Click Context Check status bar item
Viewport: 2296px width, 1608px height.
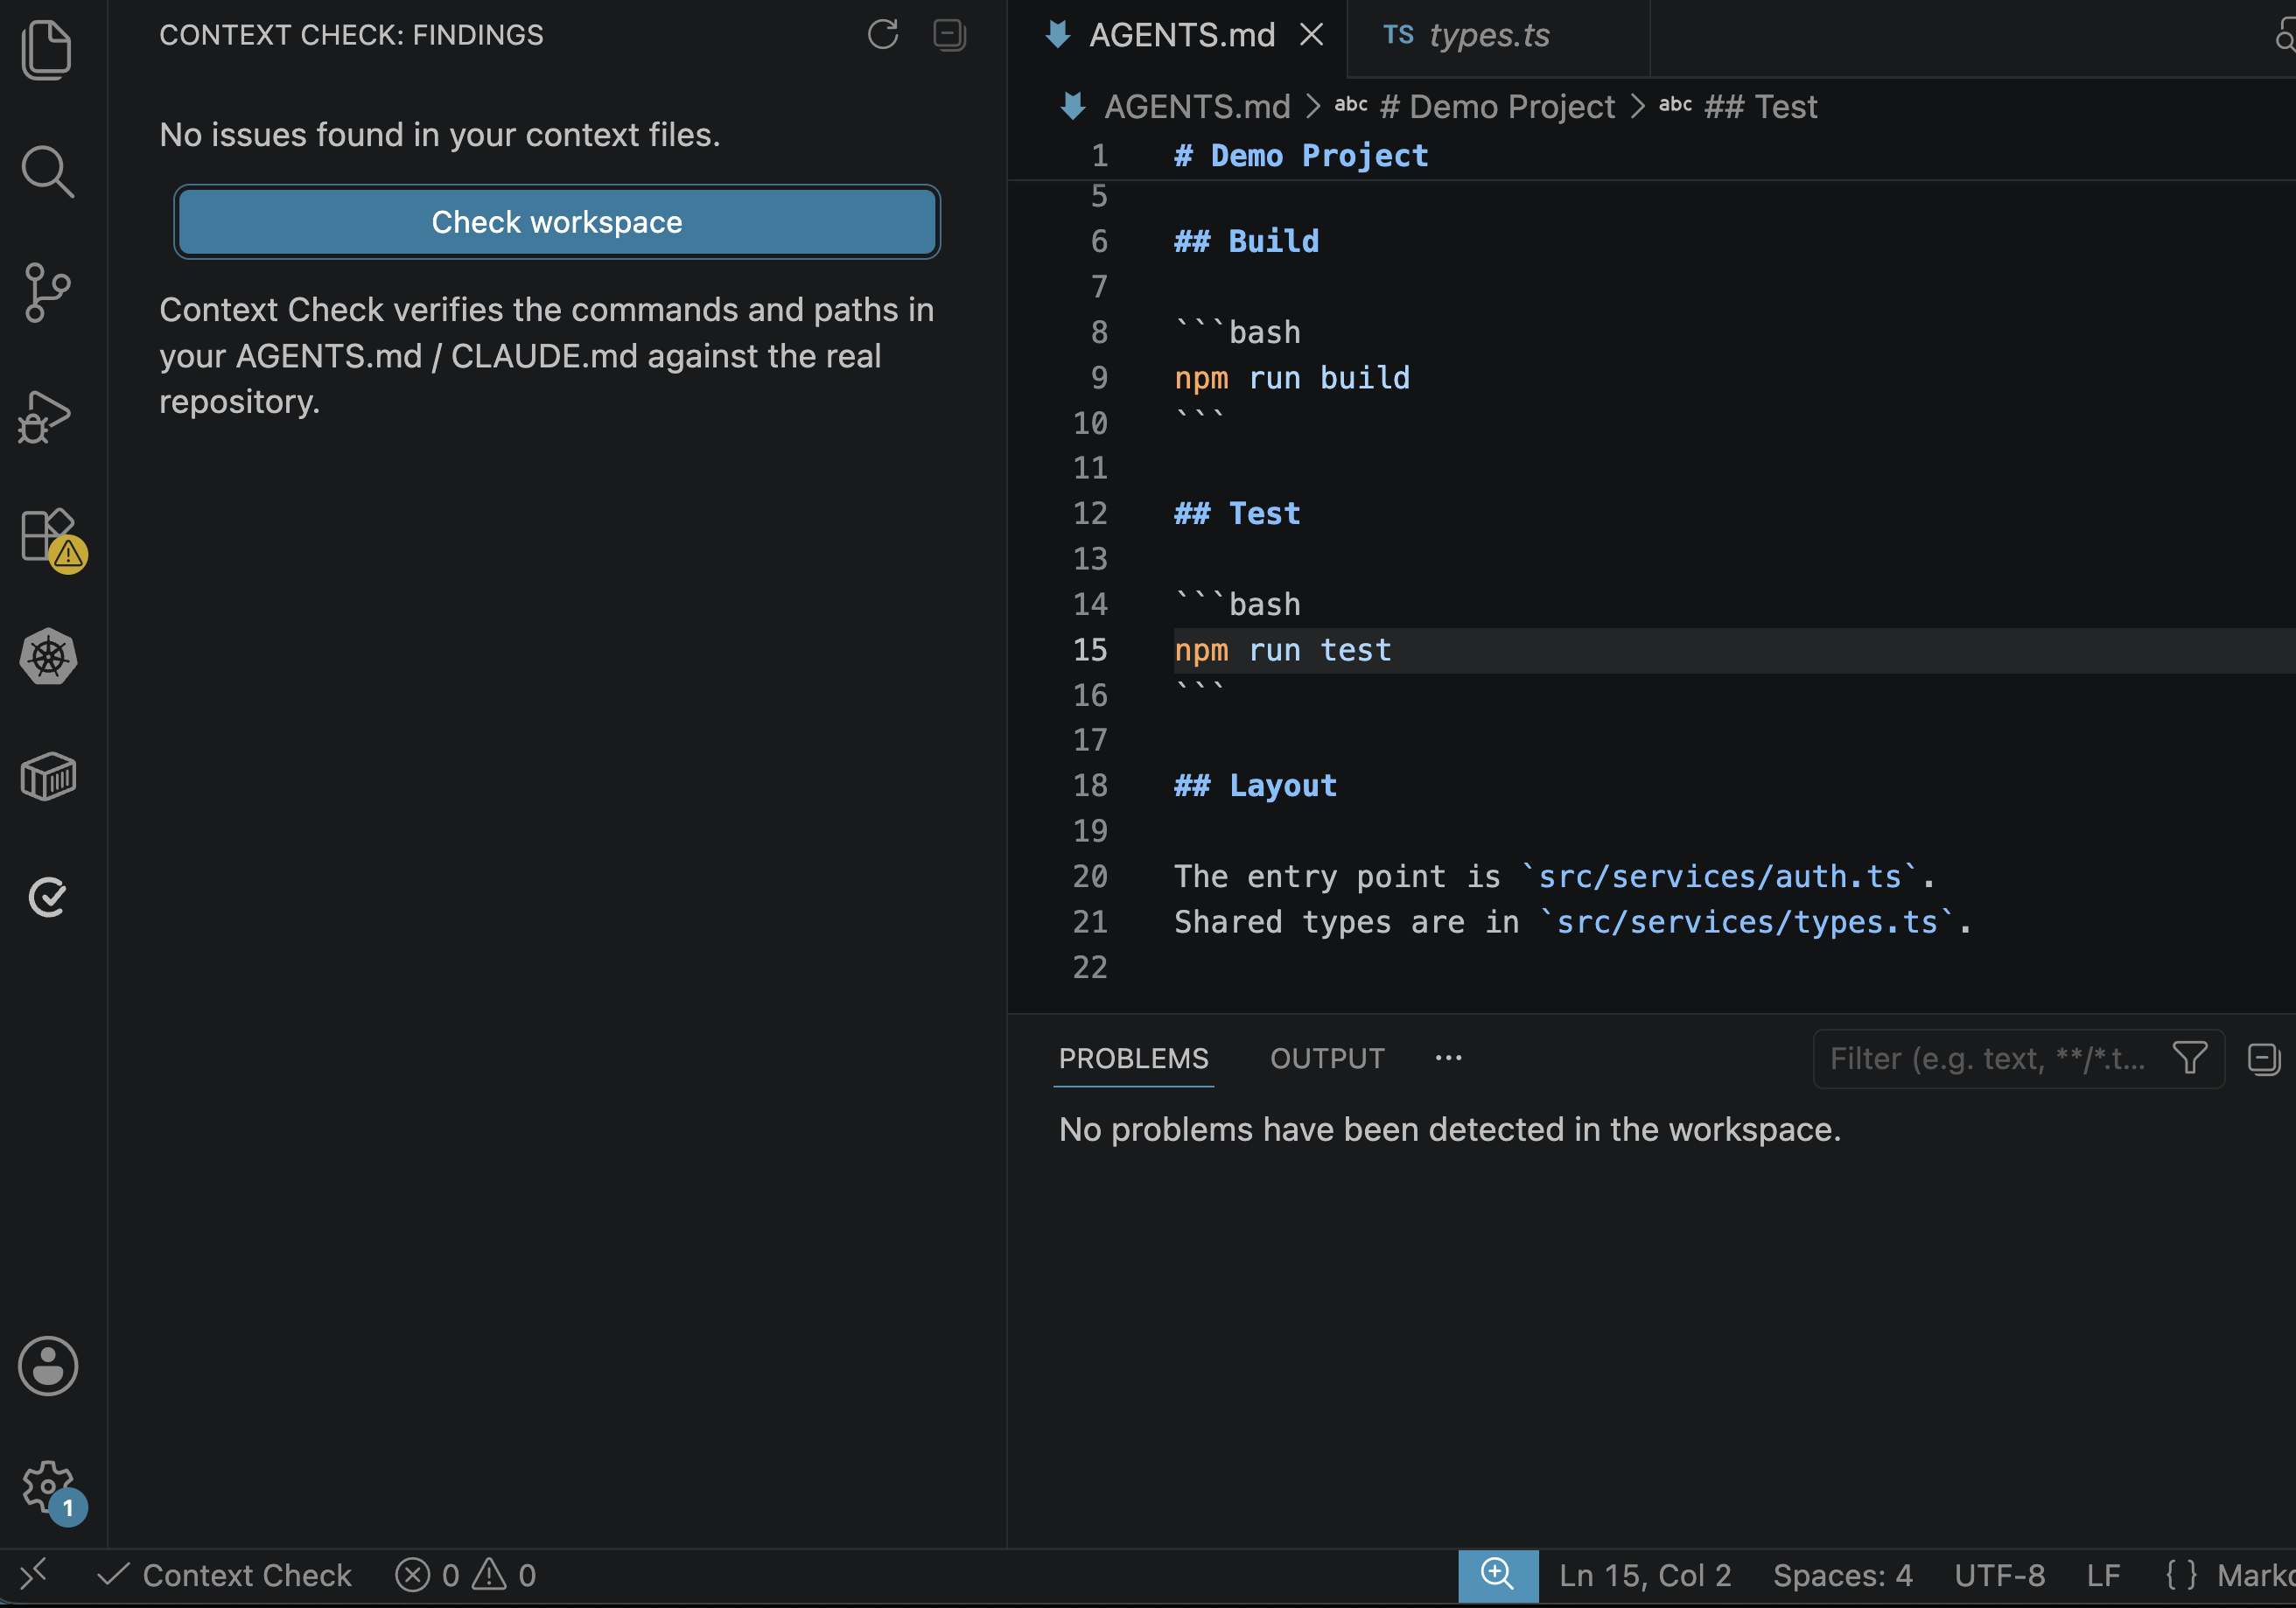click(x=224, y=1575)
